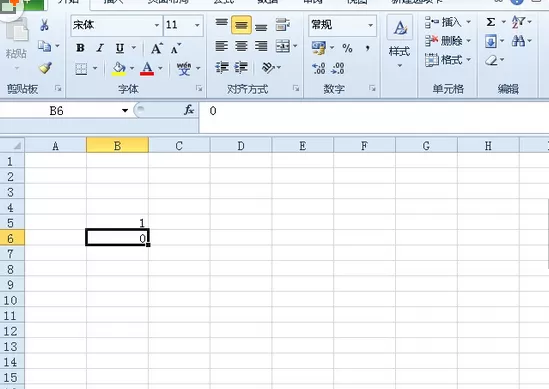Open number format 常规 dropdown
This screenshot has height=389, width=549.
click(370, 25)
